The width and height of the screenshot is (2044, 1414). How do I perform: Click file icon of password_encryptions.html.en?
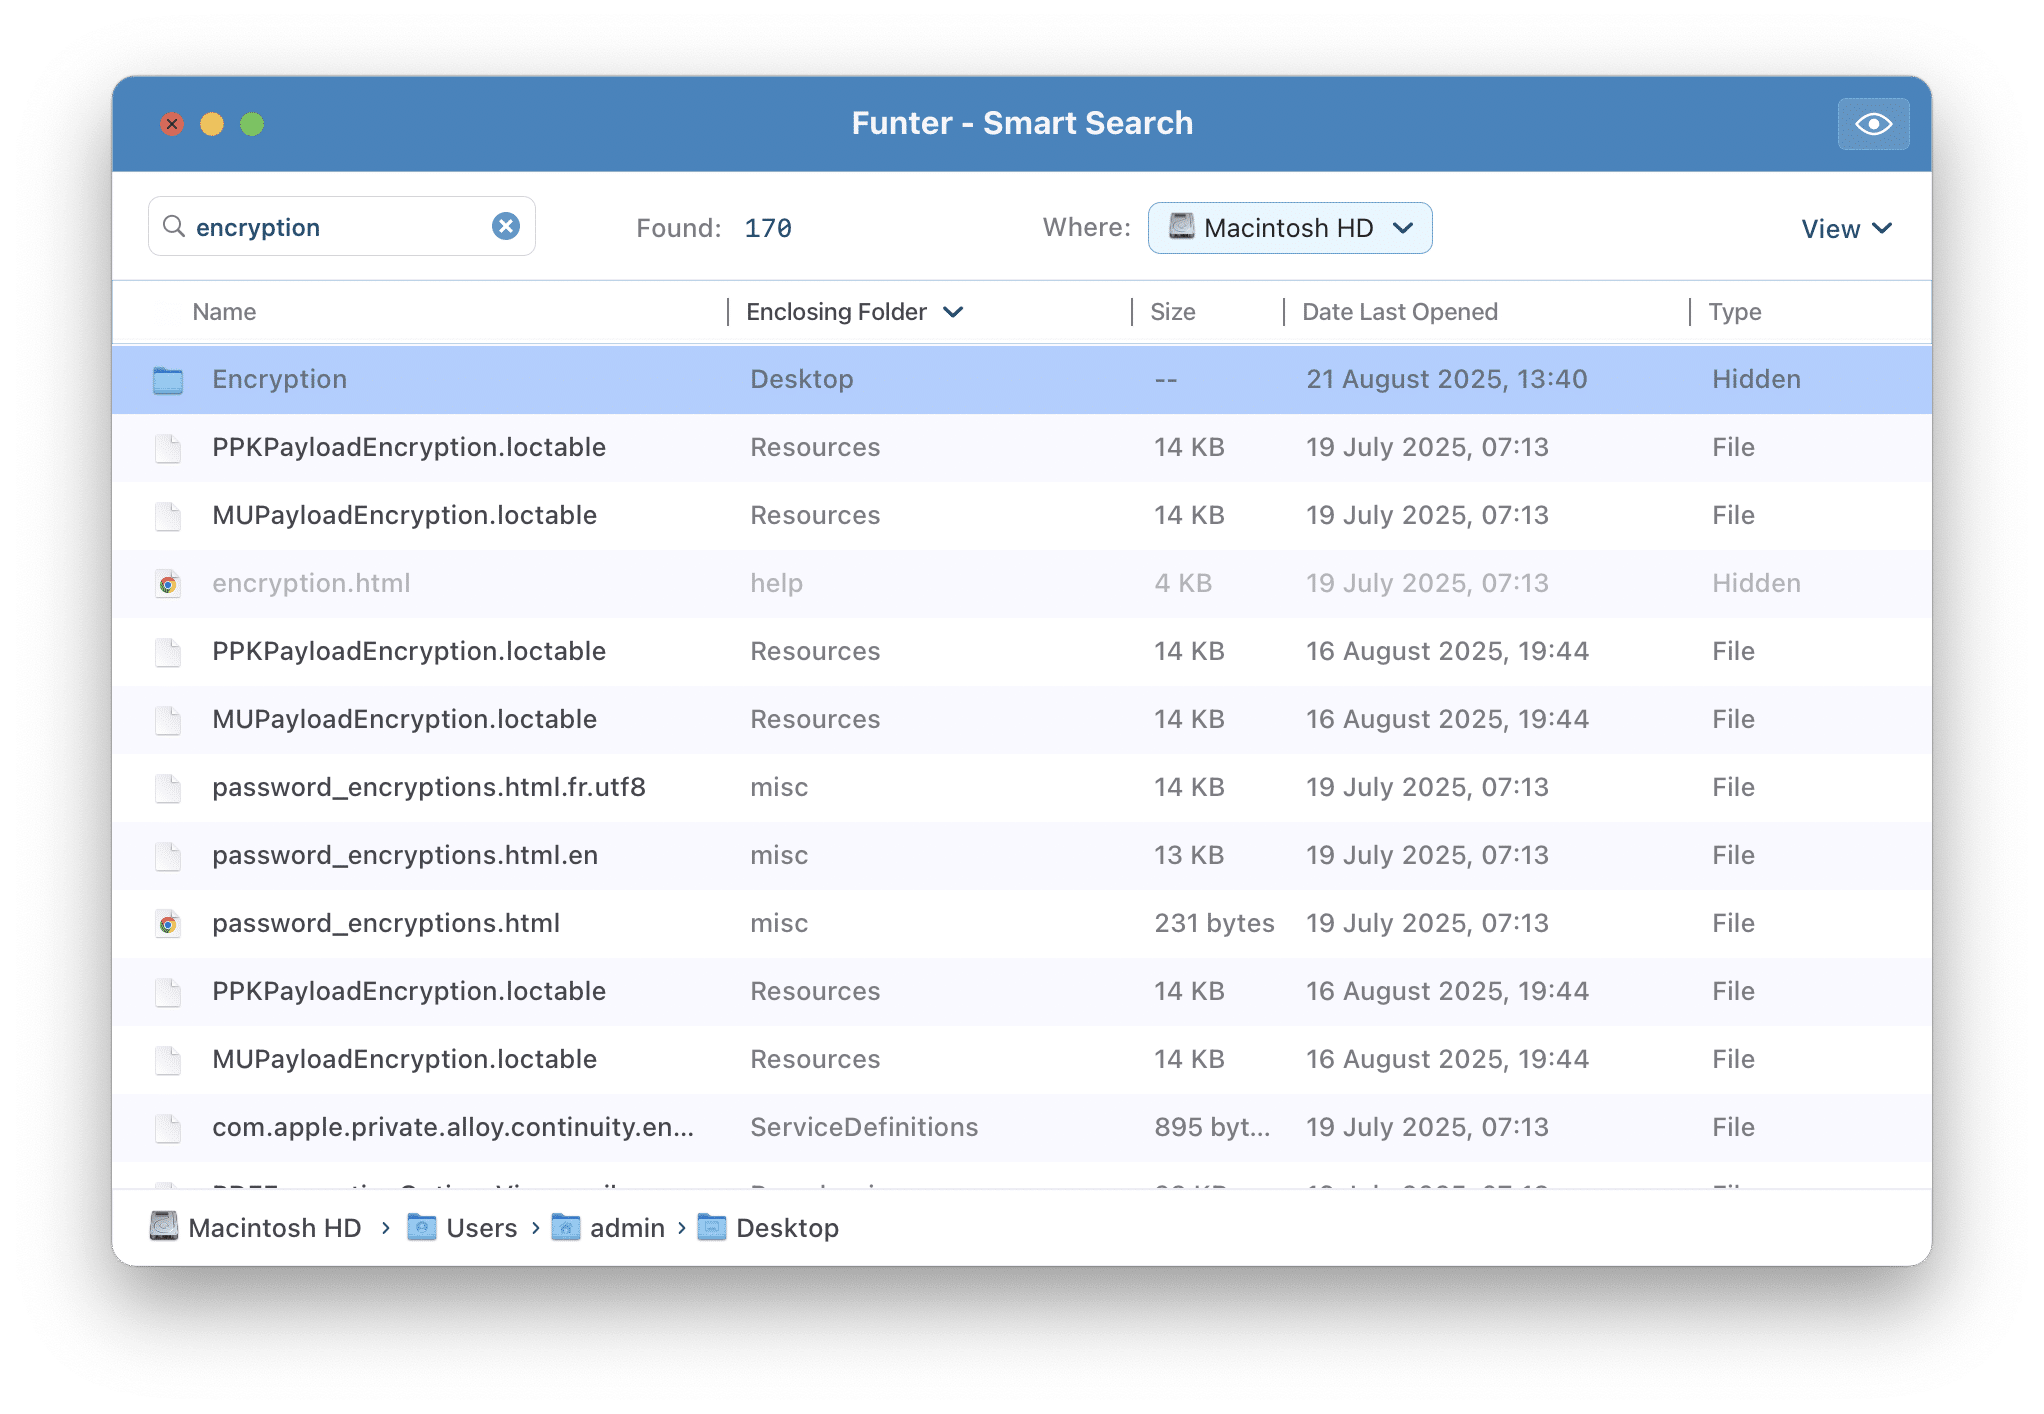pyautogui.click(x=168, y=856)
